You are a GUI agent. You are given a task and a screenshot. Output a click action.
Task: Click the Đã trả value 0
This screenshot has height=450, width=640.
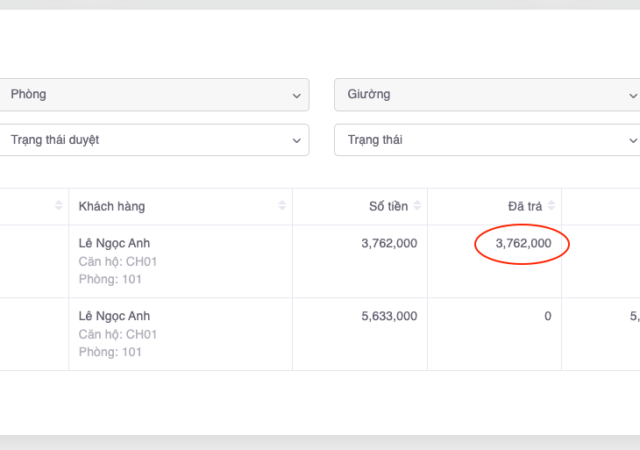click(547, 316)
